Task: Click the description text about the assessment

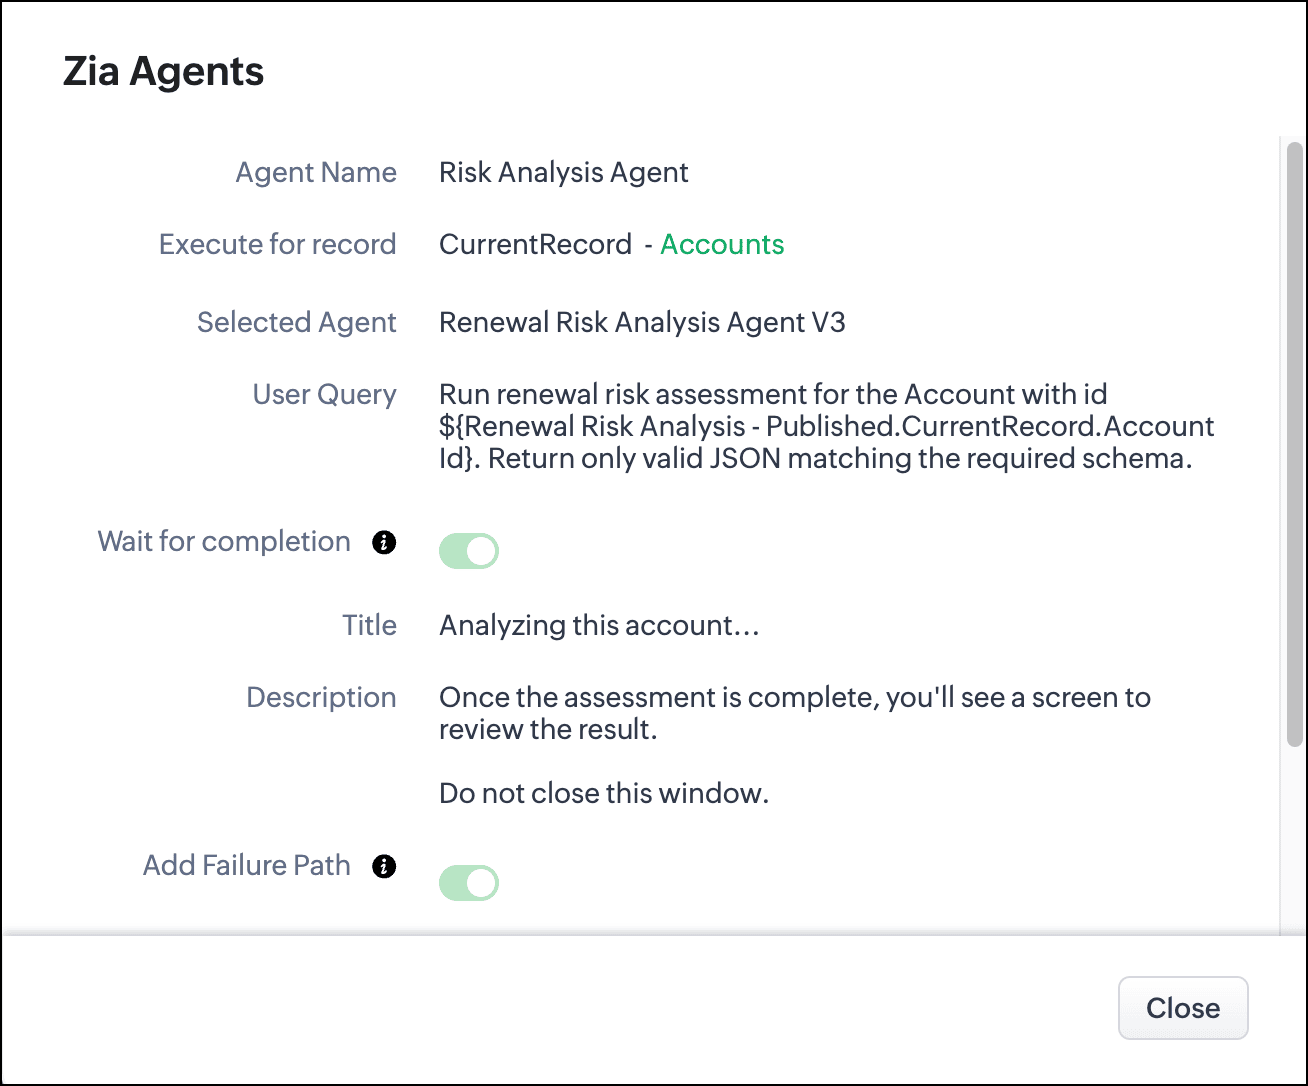Action: (795, 713)
